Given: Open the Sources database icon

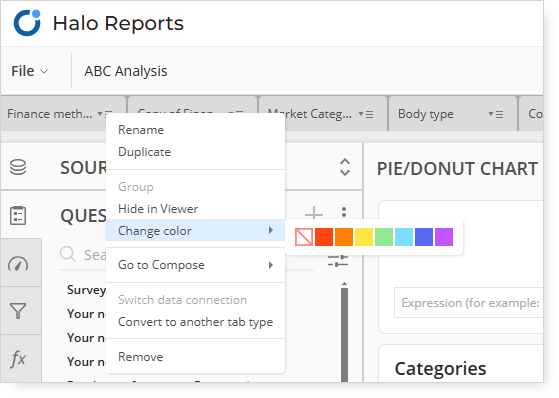Looking at the screenshot, I should pyautogui.click(x=18, y=167).
